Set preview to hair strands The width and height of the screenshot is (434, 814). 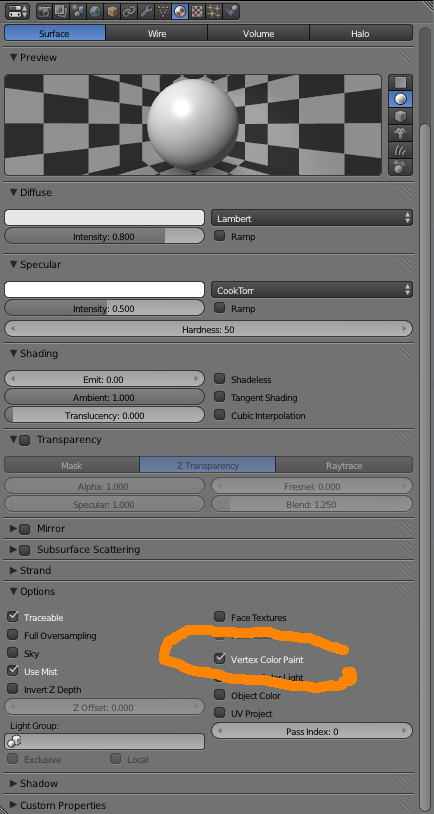[400, 150]
